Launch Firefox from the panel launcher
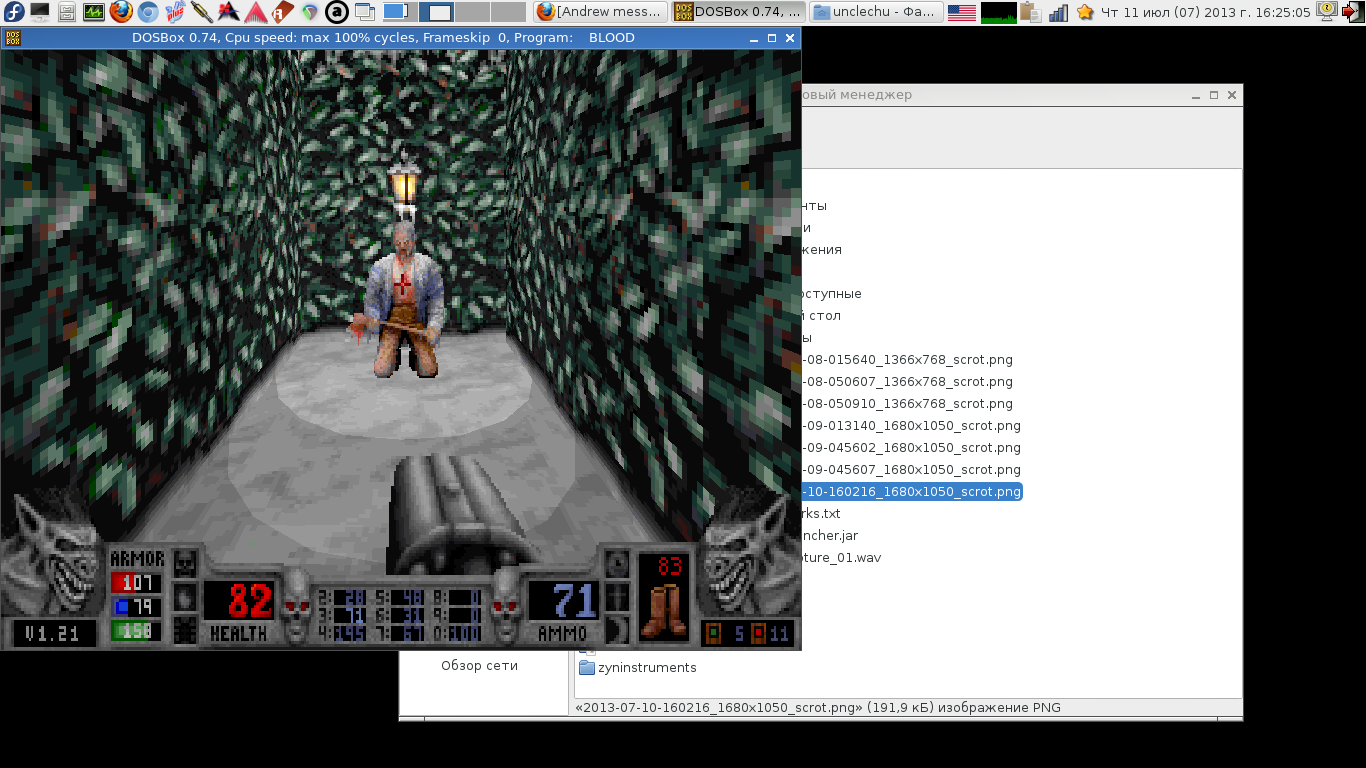Viewport: 1366px width, 768px height. [121, 12]
